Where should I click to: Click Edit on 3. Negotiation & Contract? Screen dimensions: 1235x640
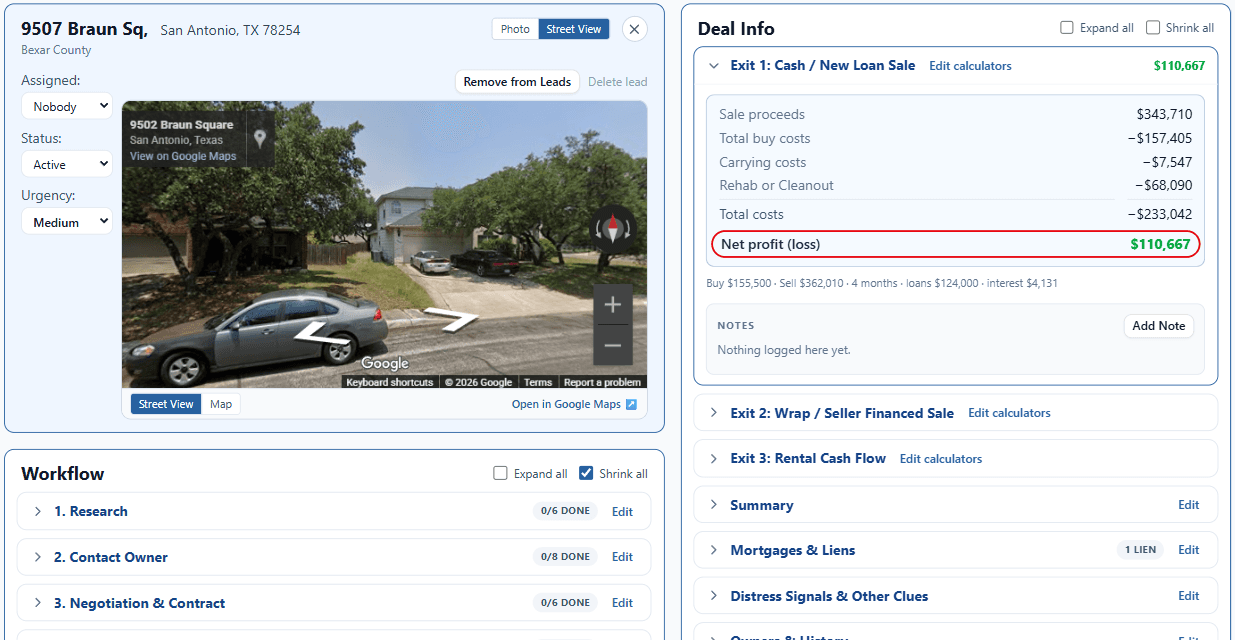coord(622,603)
